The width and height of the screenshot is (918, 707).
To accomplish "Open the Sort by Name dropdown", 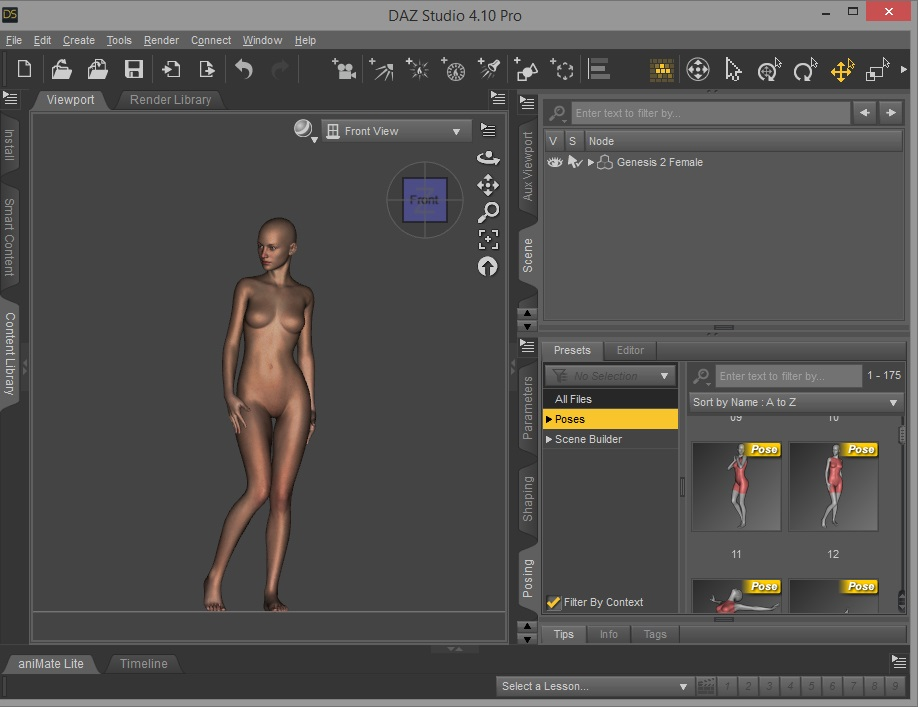I will click(796, 402).
